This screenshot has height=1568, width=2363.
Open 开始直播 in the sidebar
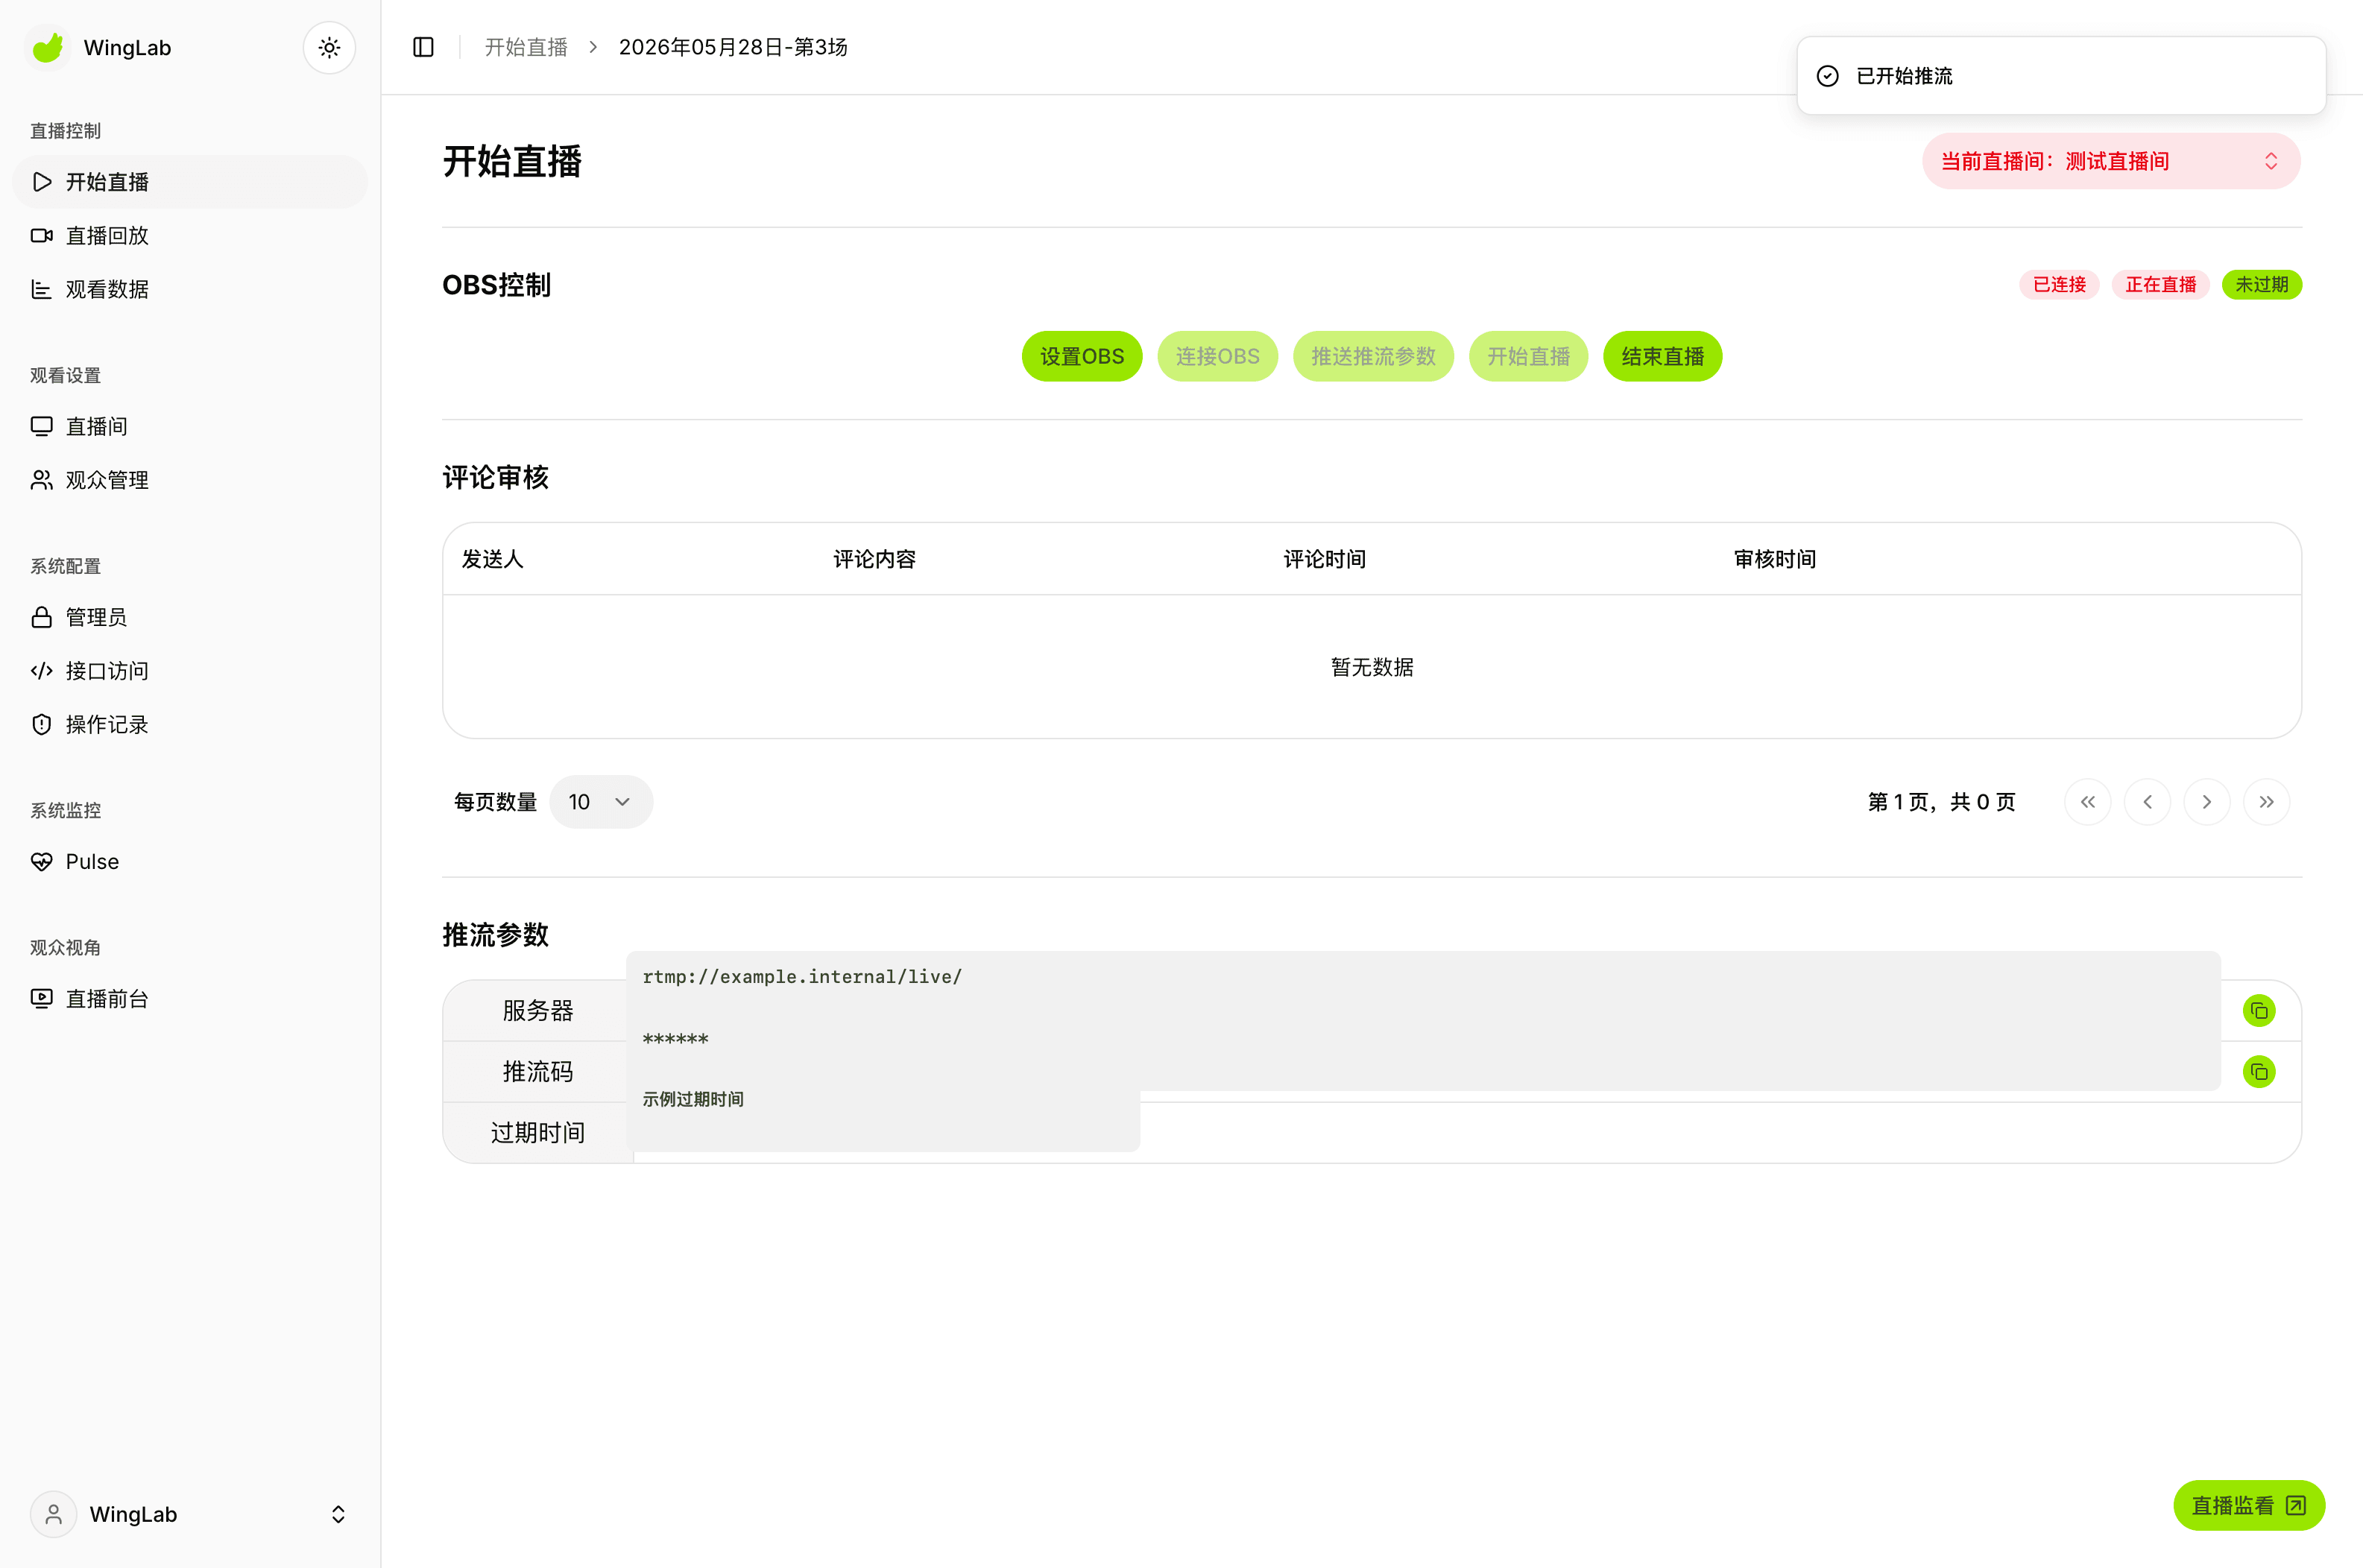(x=190, y=182)
